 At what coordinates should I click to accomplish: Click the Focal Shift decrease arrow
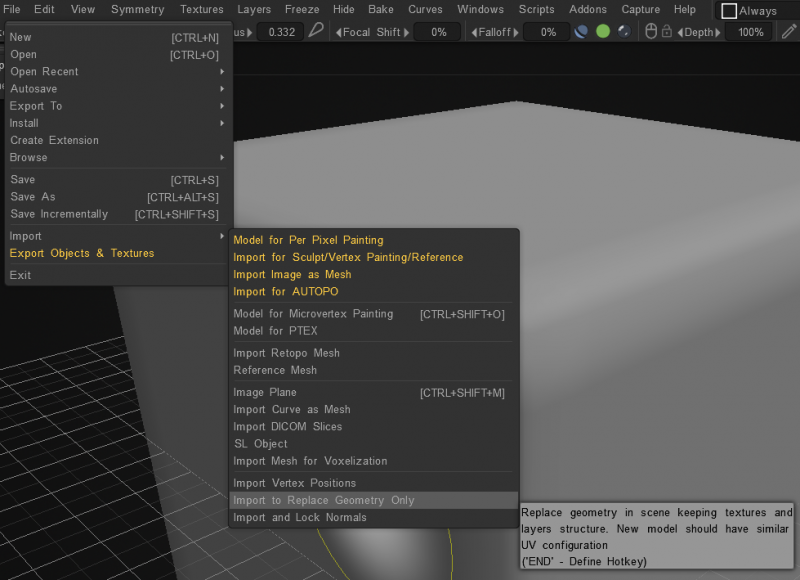[x=337, y=32]
